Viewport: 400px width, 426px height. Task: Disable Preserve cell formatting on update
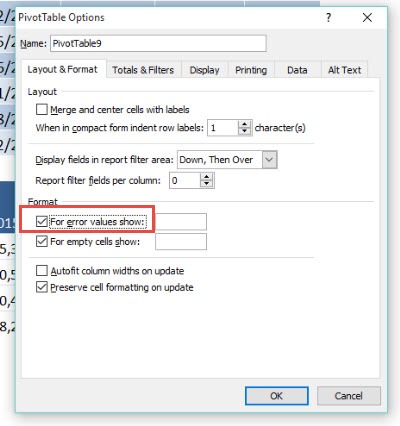[42, 287]
